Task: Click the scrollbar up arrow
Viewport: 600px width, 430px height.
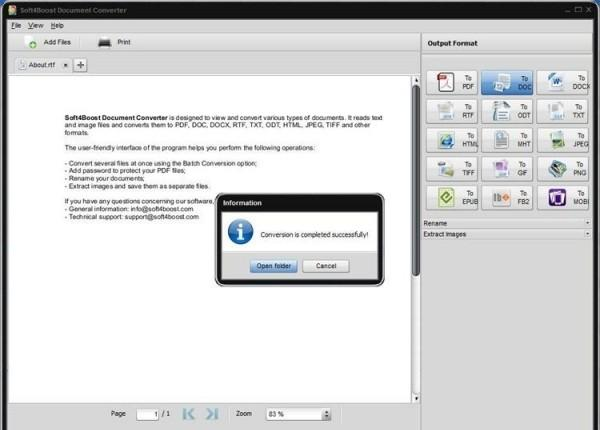Action: pos(416,80)
